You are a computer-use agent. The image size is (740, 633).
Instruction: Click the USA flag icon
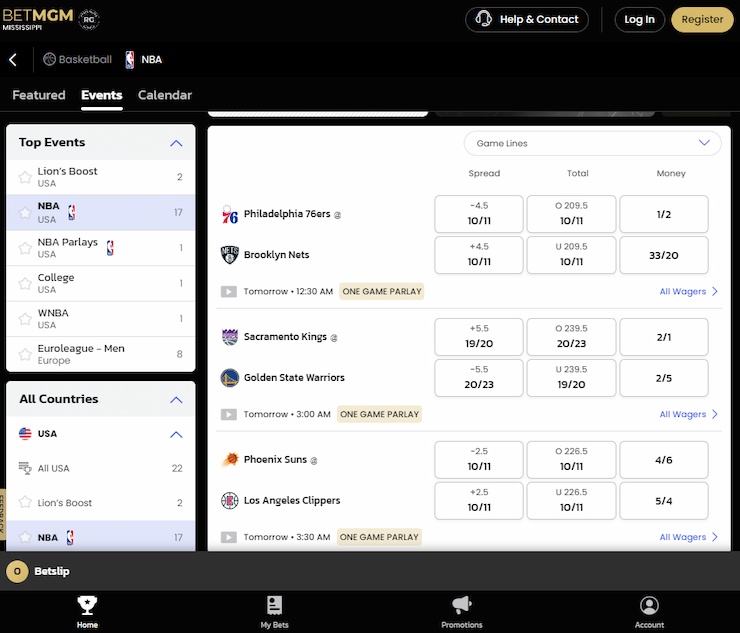pyautogui.click(x=25, y=433)
